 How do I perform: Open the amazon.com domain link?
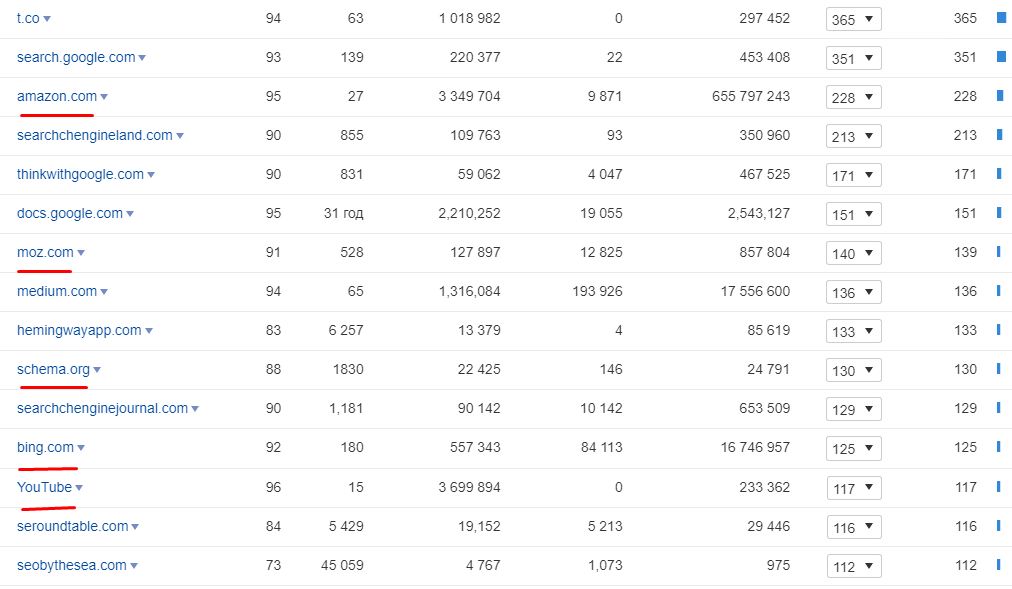56,96
